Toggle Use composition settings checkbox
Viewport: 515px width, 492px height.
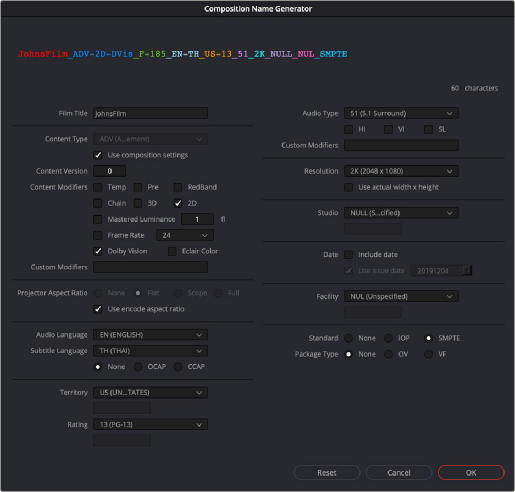[x=98, y=155]
